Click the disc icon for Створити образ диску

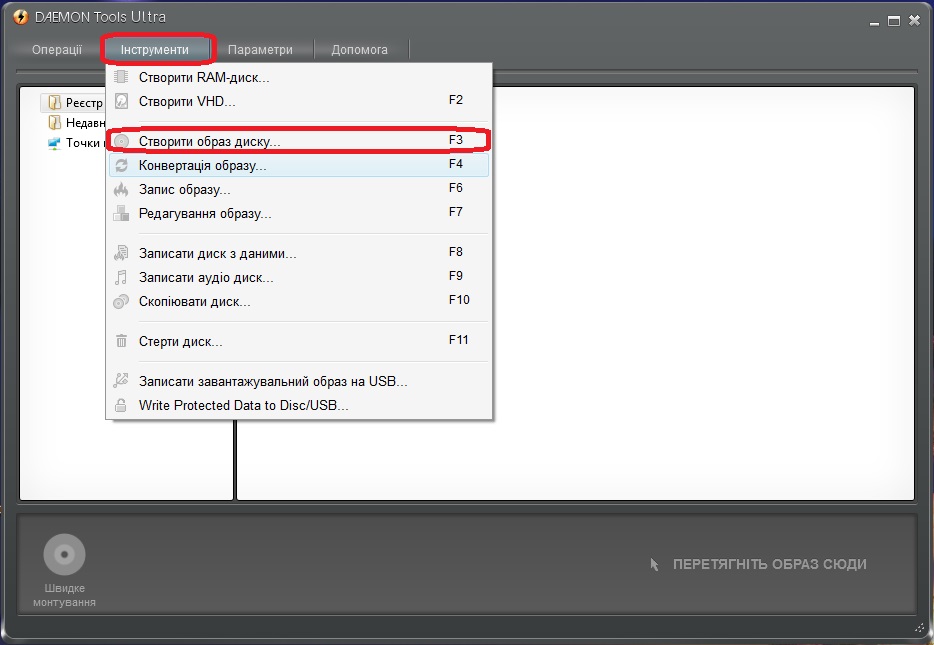[121, 141]
